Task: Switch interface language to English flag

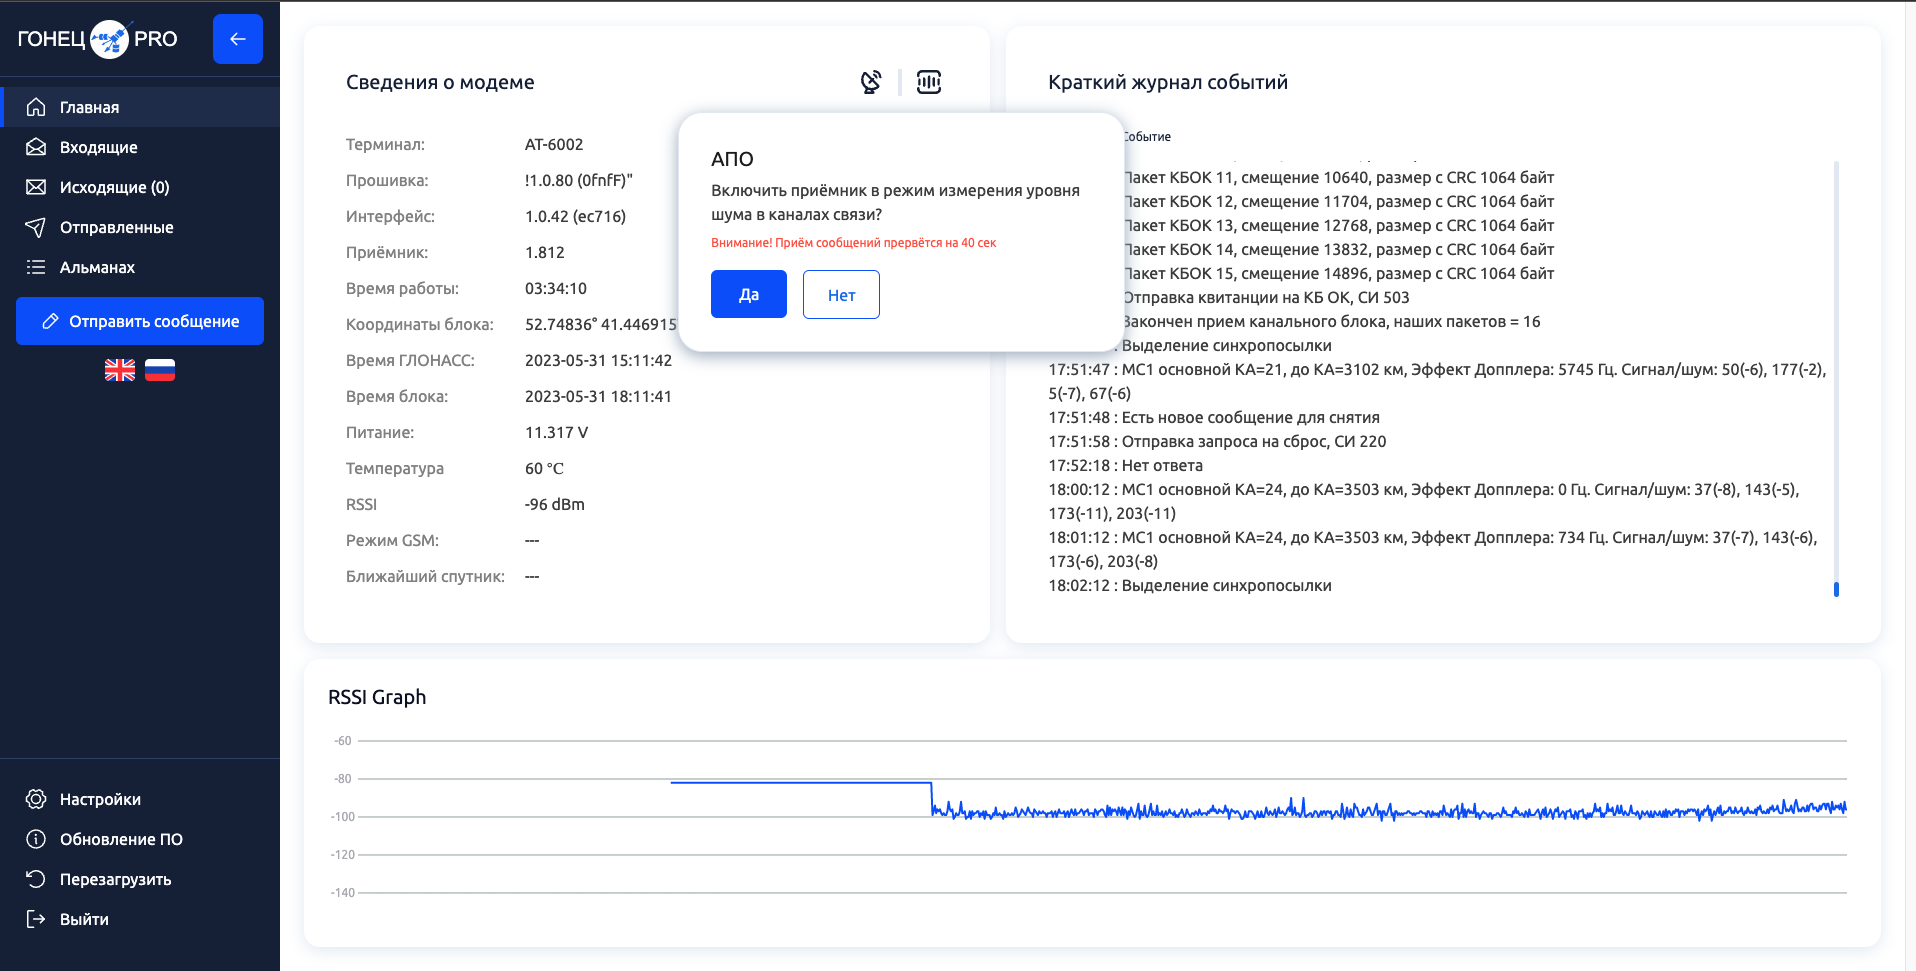Action: (x=120, y=370)
